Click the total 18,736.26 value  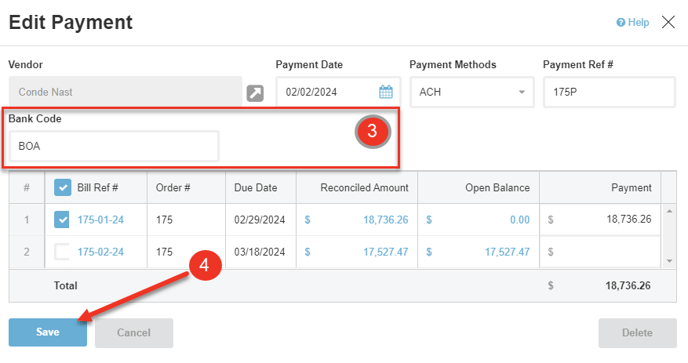(x=628, y=286)
